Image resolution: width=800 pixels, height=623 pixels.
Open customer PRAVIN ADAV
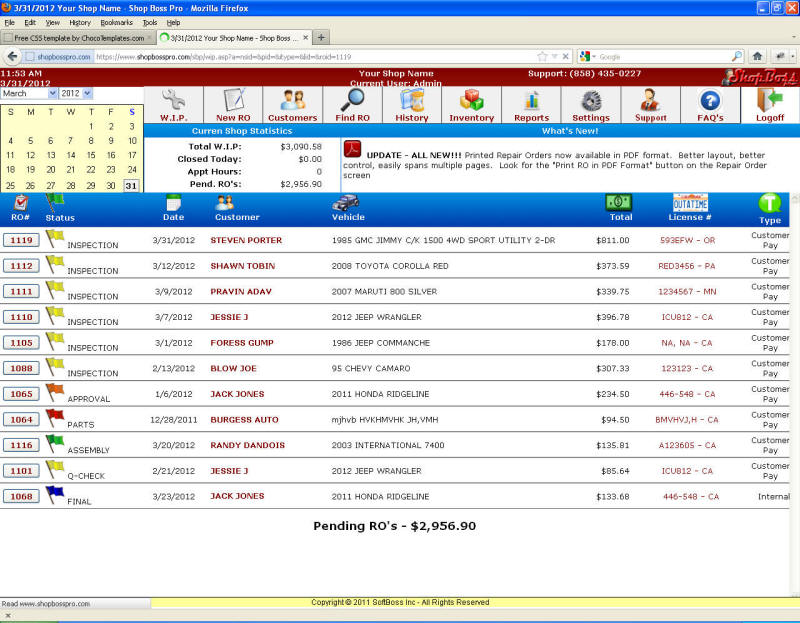tap(241, 291)
